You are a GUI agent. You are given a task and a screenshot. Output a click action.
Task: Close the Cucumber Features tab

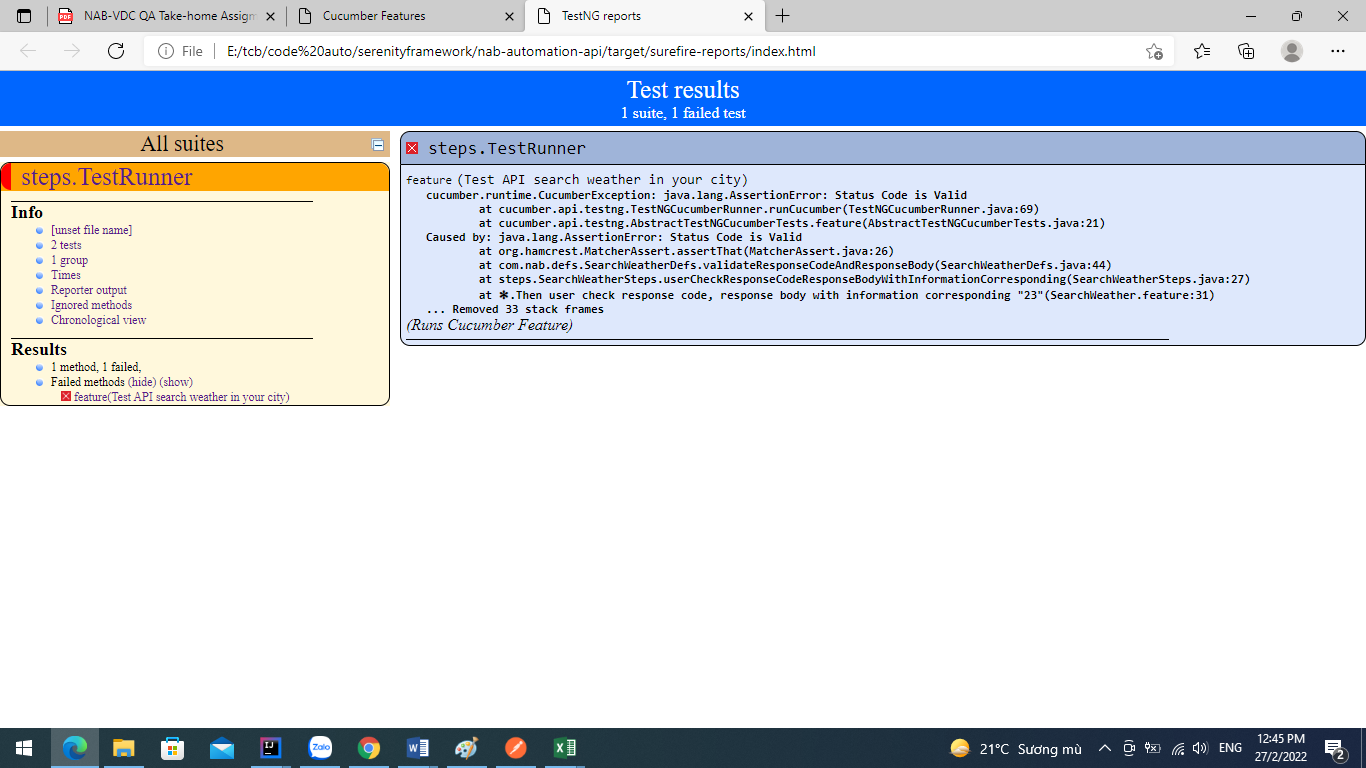[509, 16]
